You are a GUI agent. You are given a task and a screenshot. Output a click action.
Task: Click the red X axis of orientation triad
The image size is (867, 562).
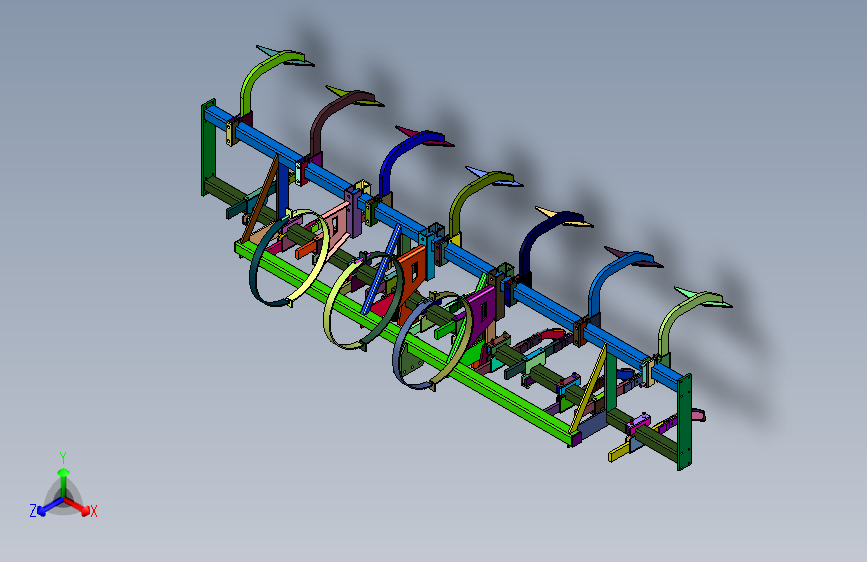(x=77, y=506)
